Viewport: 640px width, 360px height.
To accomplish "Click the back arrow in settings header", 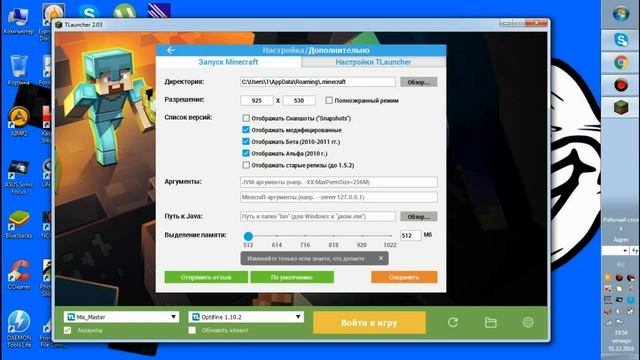I will coord(171,50).
